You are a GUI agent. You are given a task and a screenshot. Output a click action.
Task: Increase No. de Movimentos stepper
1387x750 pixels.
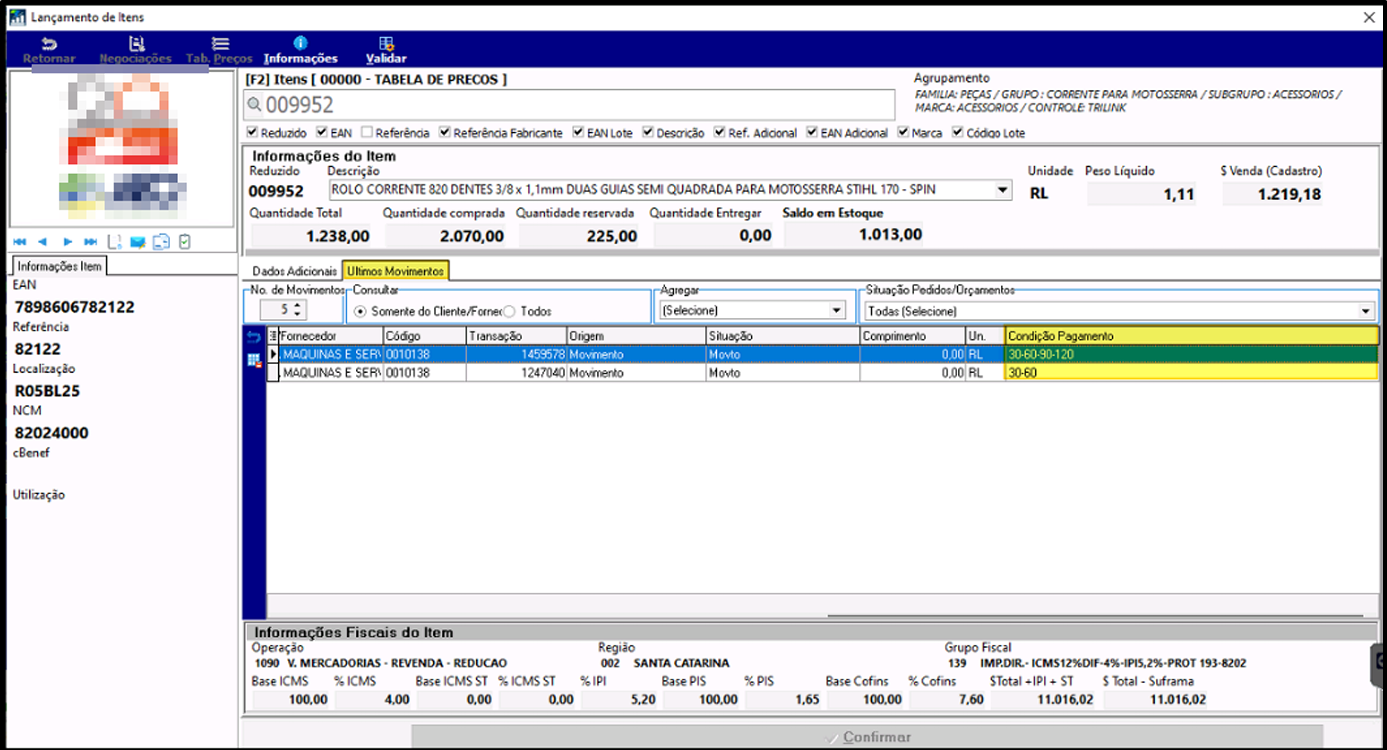pos(298,306)
